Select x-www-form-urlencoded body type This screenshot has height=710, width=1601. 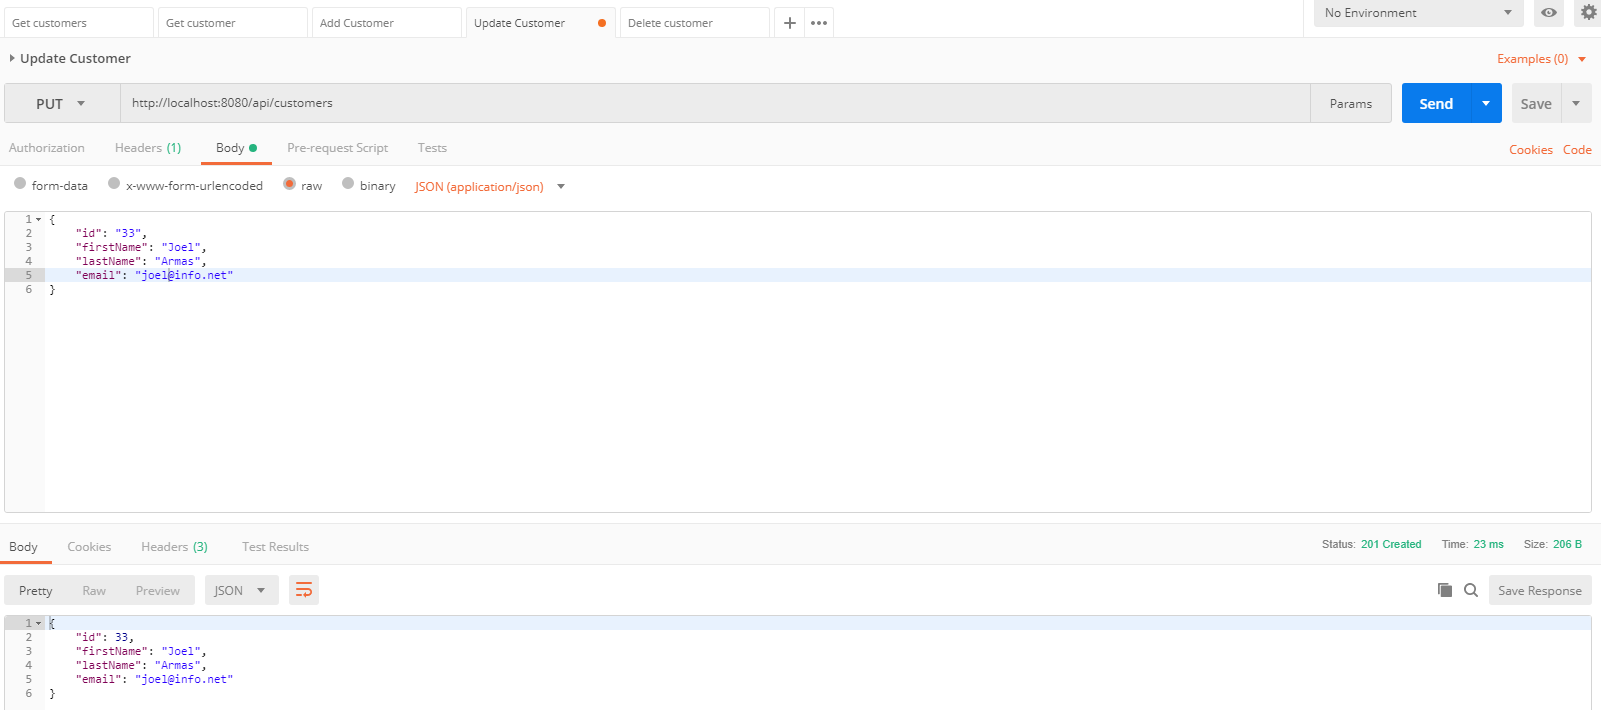(x=114, y=184)
